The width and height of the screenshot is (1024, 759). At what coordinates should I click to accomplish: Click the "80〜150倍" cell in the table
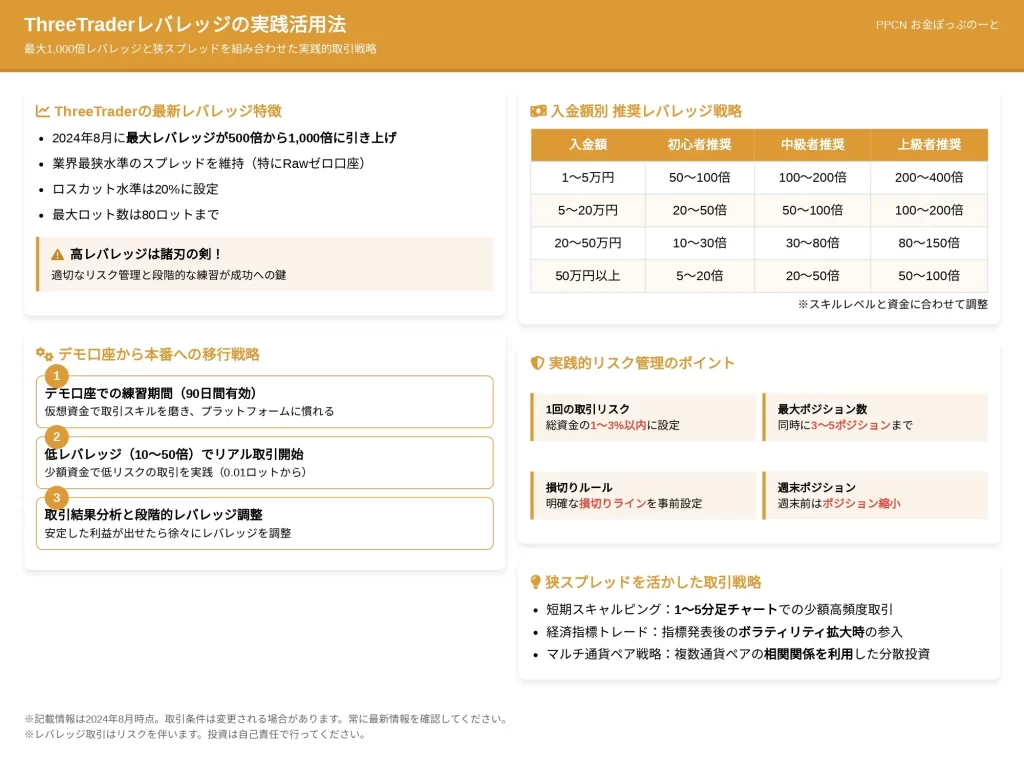pos(929,243)
